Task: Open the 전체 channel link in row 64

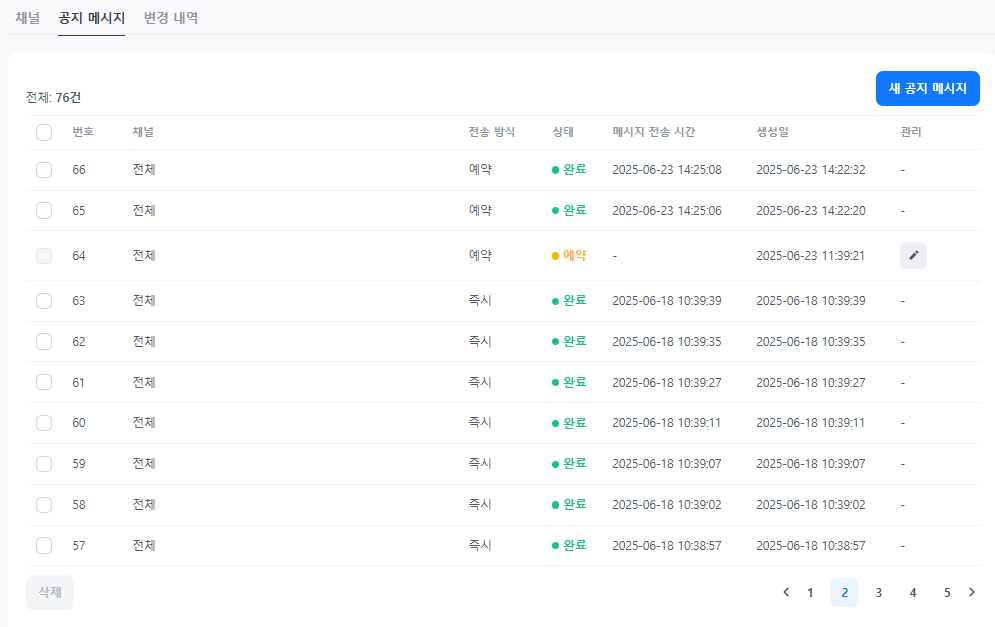Action: [x=144, y=256]
